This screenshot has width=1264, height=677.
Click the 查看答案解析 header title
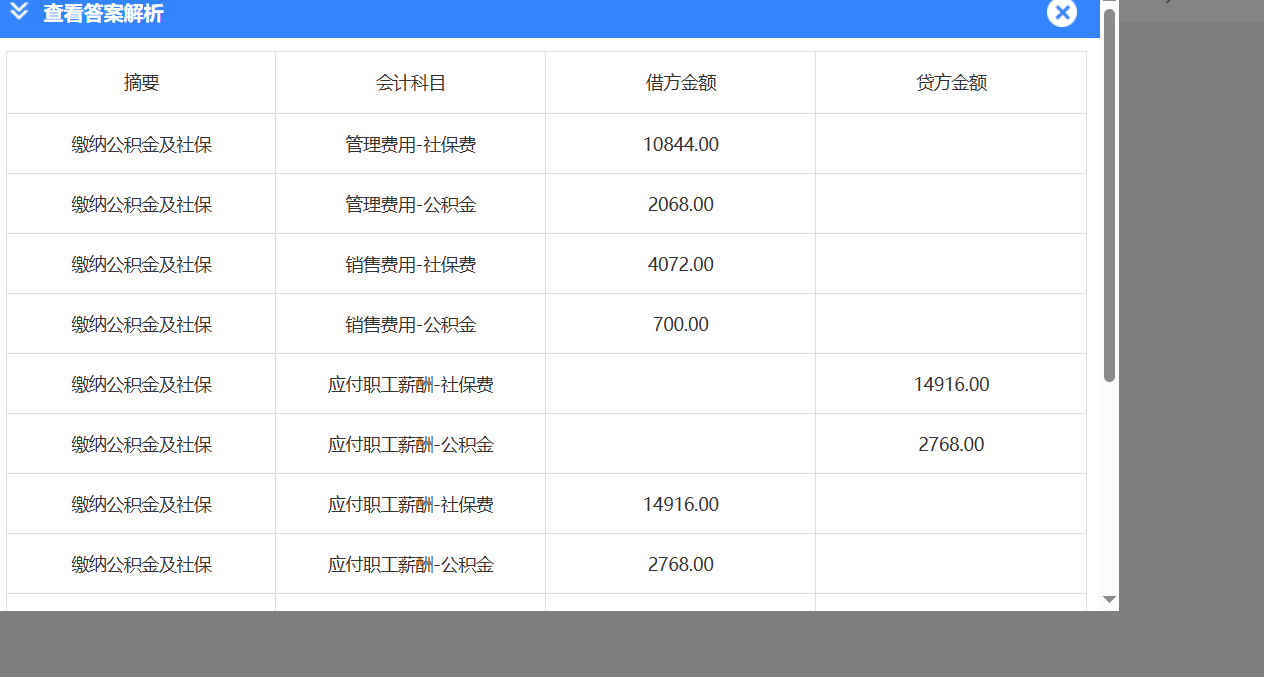click(x=103, y=14)
